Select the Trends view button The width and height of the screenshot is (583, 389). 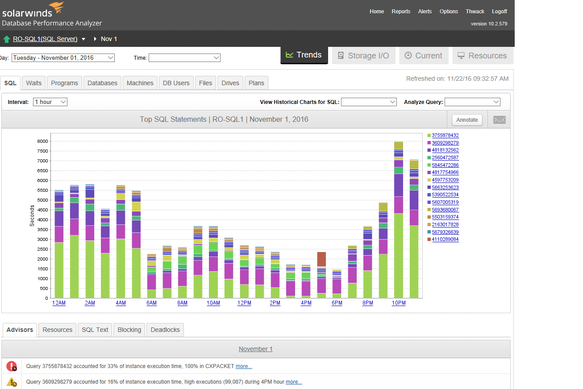coord(304,55)
